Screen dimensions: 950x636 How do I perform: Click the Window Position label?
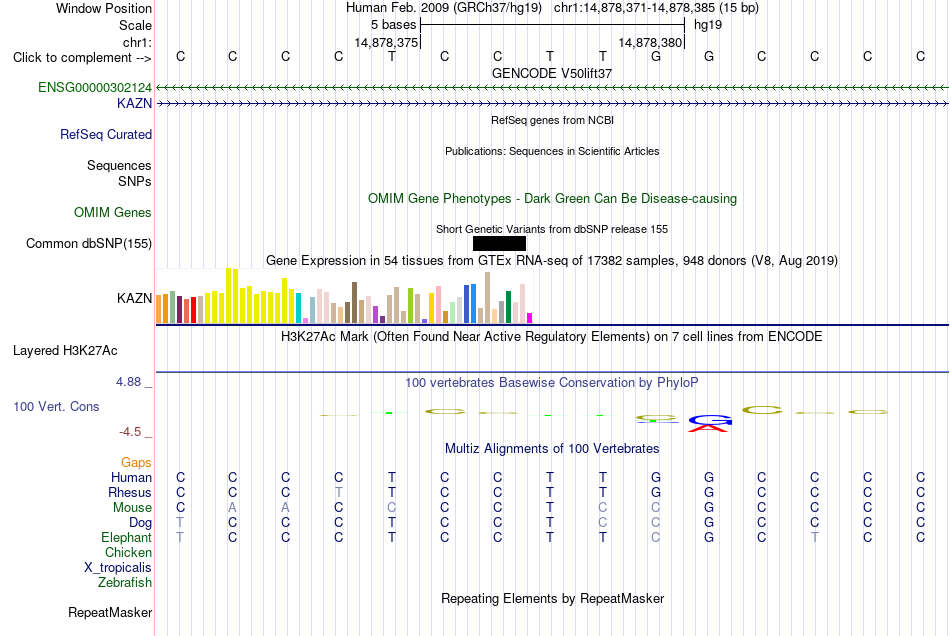(104, 8)
